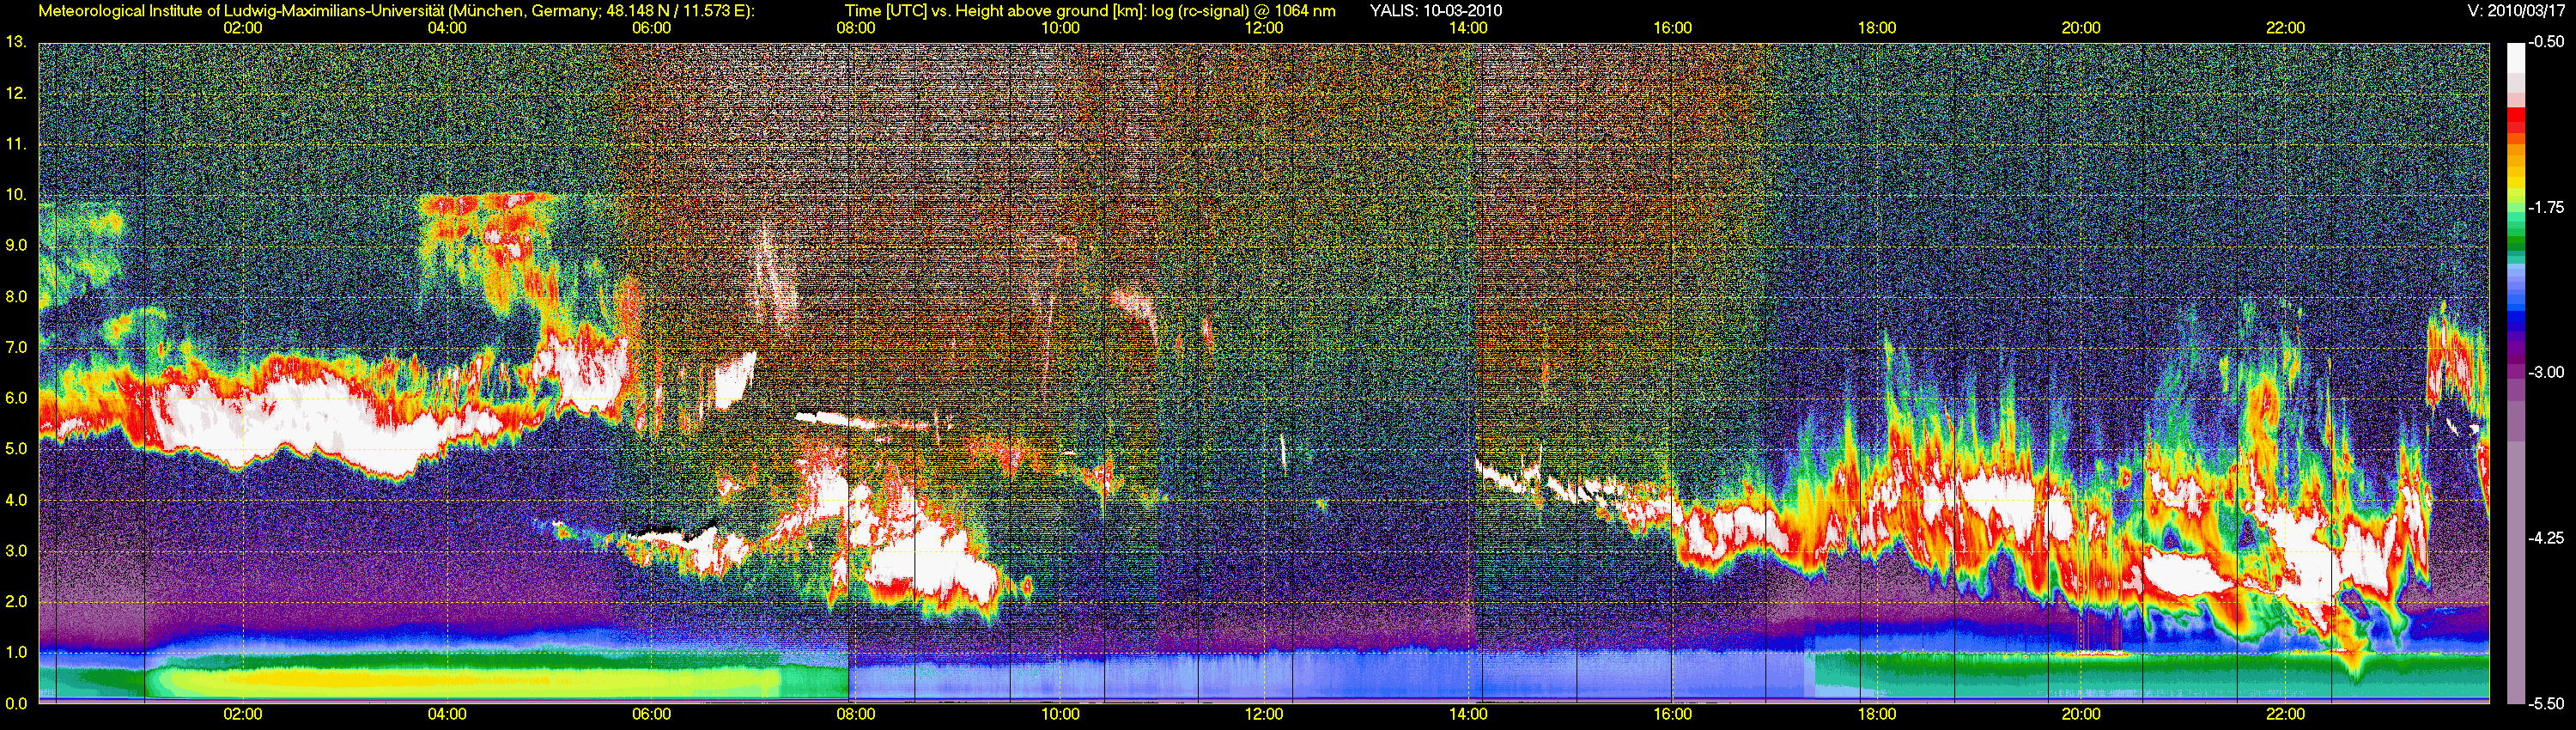Click the 'YALIS: 10-03-2010' label
The image size is (2576, 730).
(x=1435, y=11)
